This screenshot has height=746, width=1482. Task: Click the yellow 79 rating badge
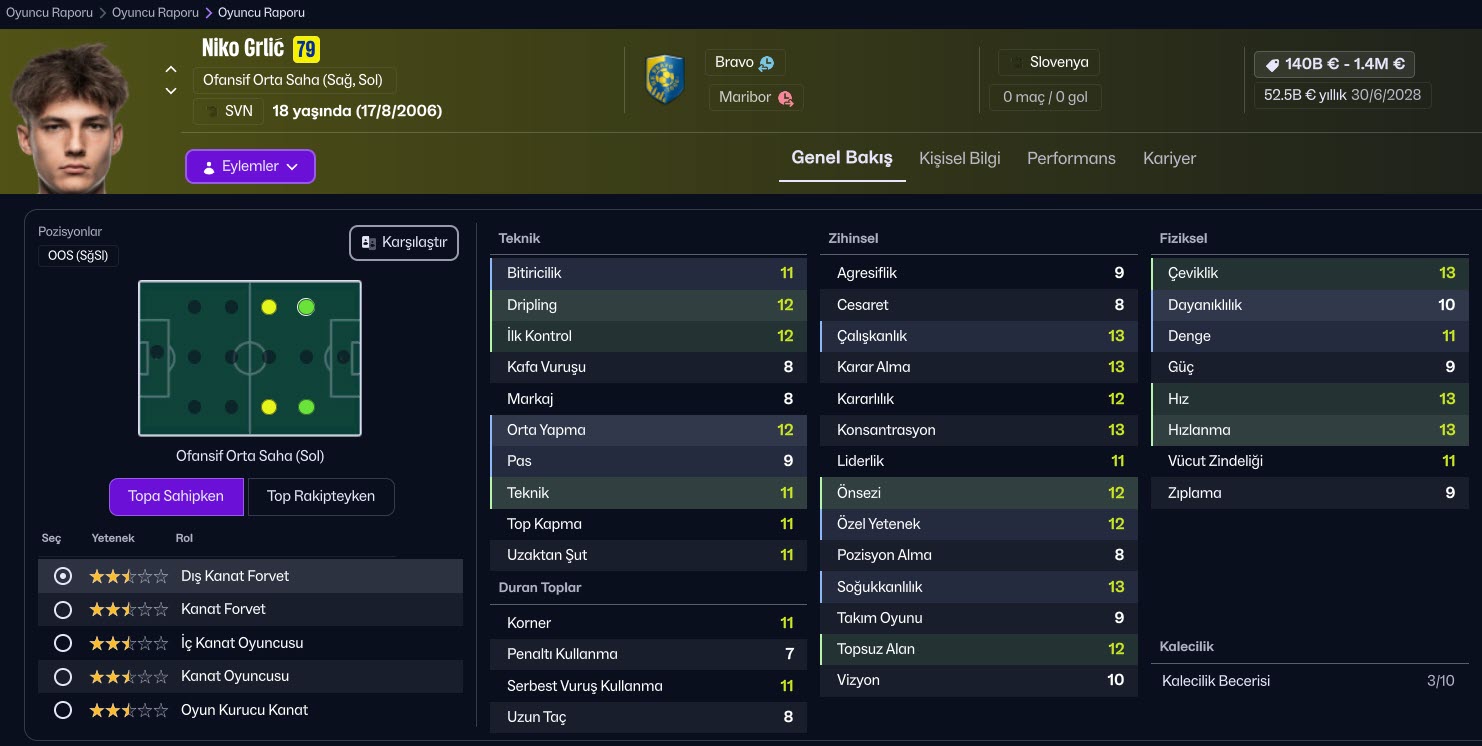click(306, 49)
